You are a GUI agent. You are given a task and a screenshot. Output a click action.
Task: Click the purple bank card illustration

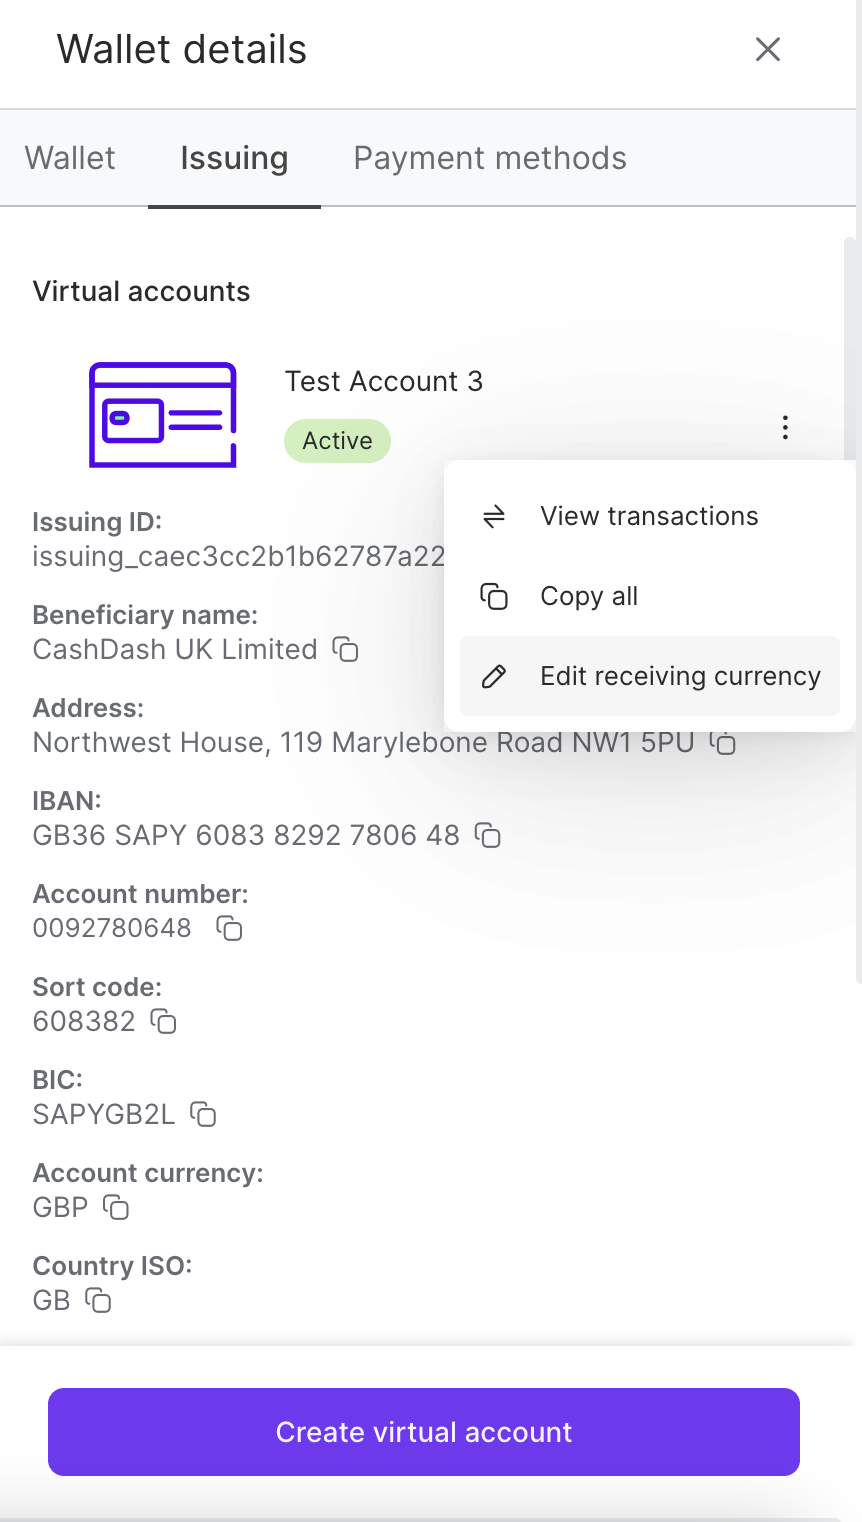(162, 414)
